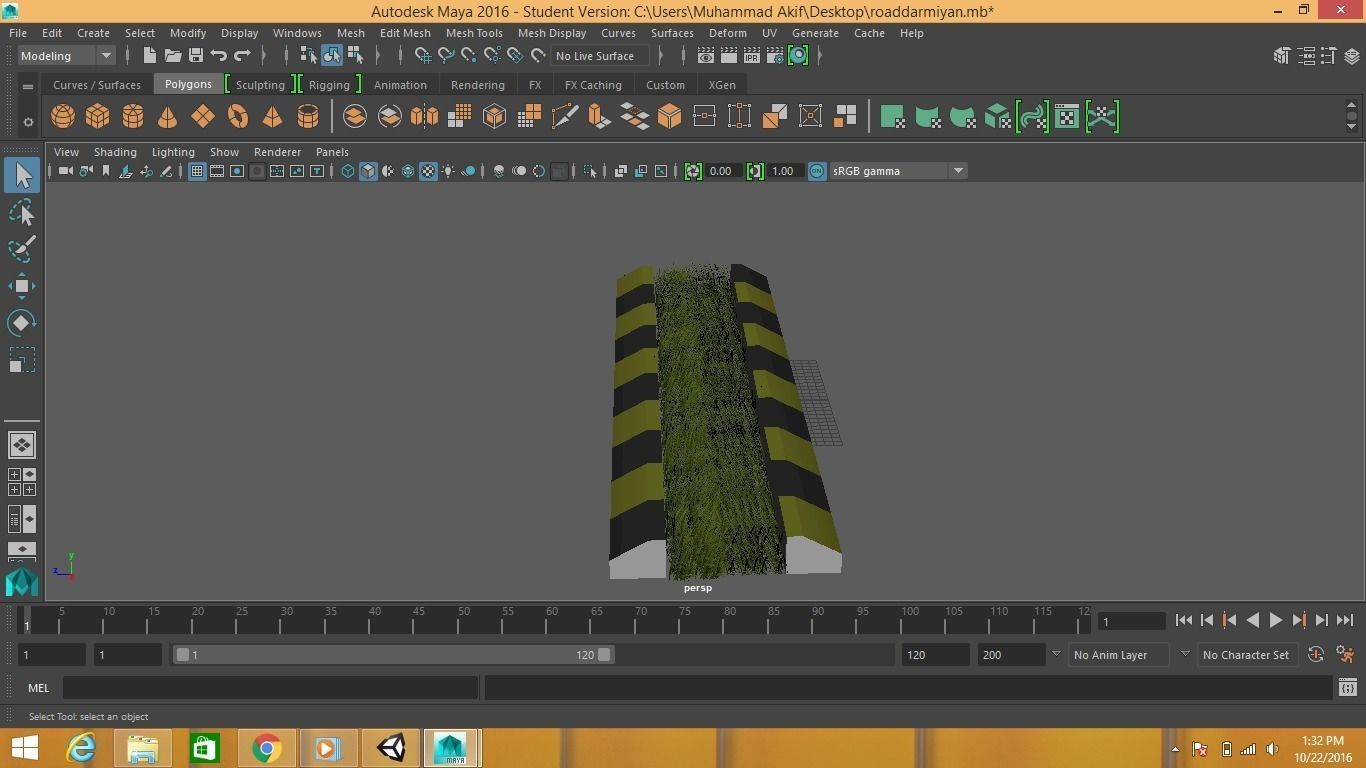
Task: Toggle the resolution gate display
Action: (237, 172)
